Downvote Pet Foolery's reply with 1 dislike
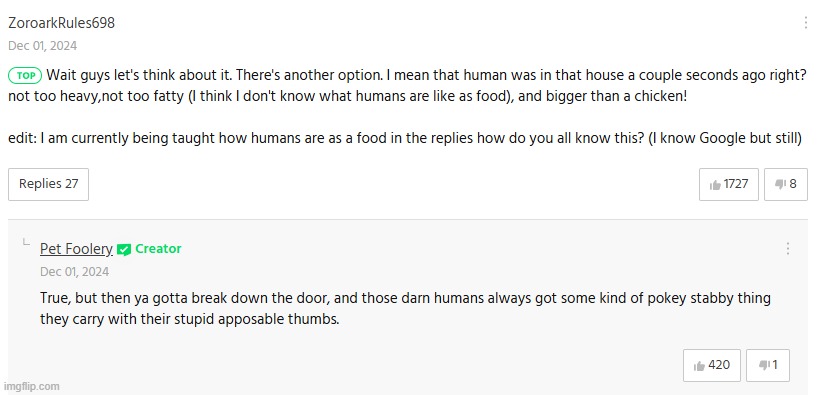 pyautogui.click(x=768, y=365)
